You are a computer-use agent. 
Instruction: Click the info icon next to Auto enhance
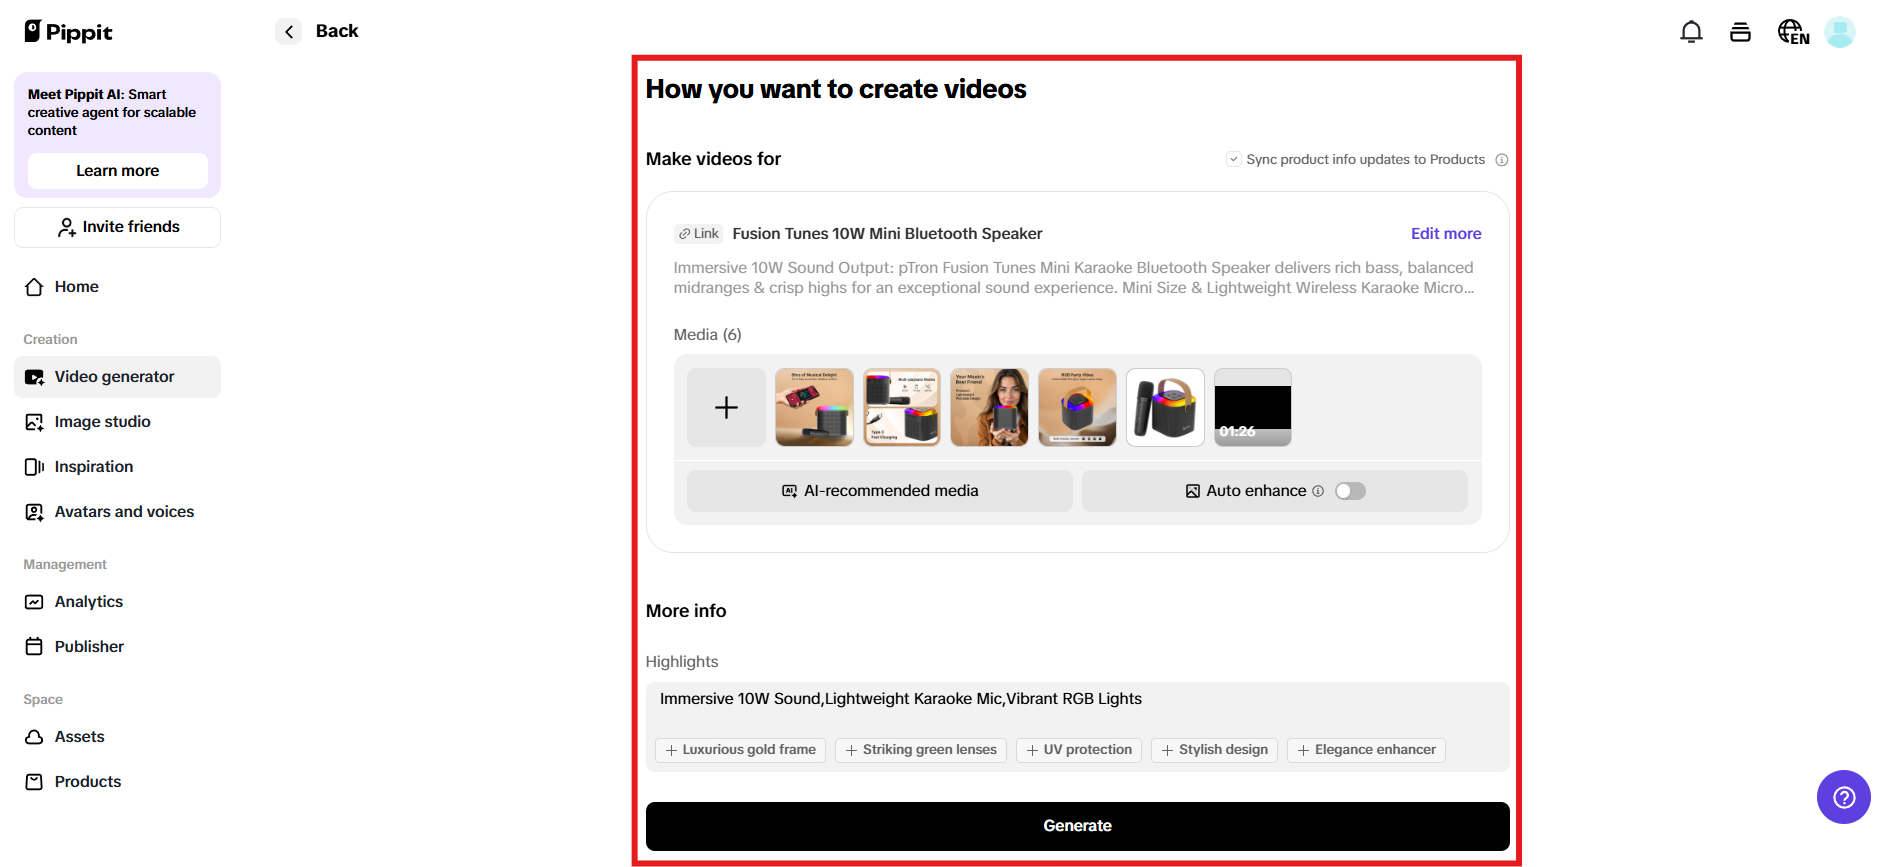(1318, 491)
